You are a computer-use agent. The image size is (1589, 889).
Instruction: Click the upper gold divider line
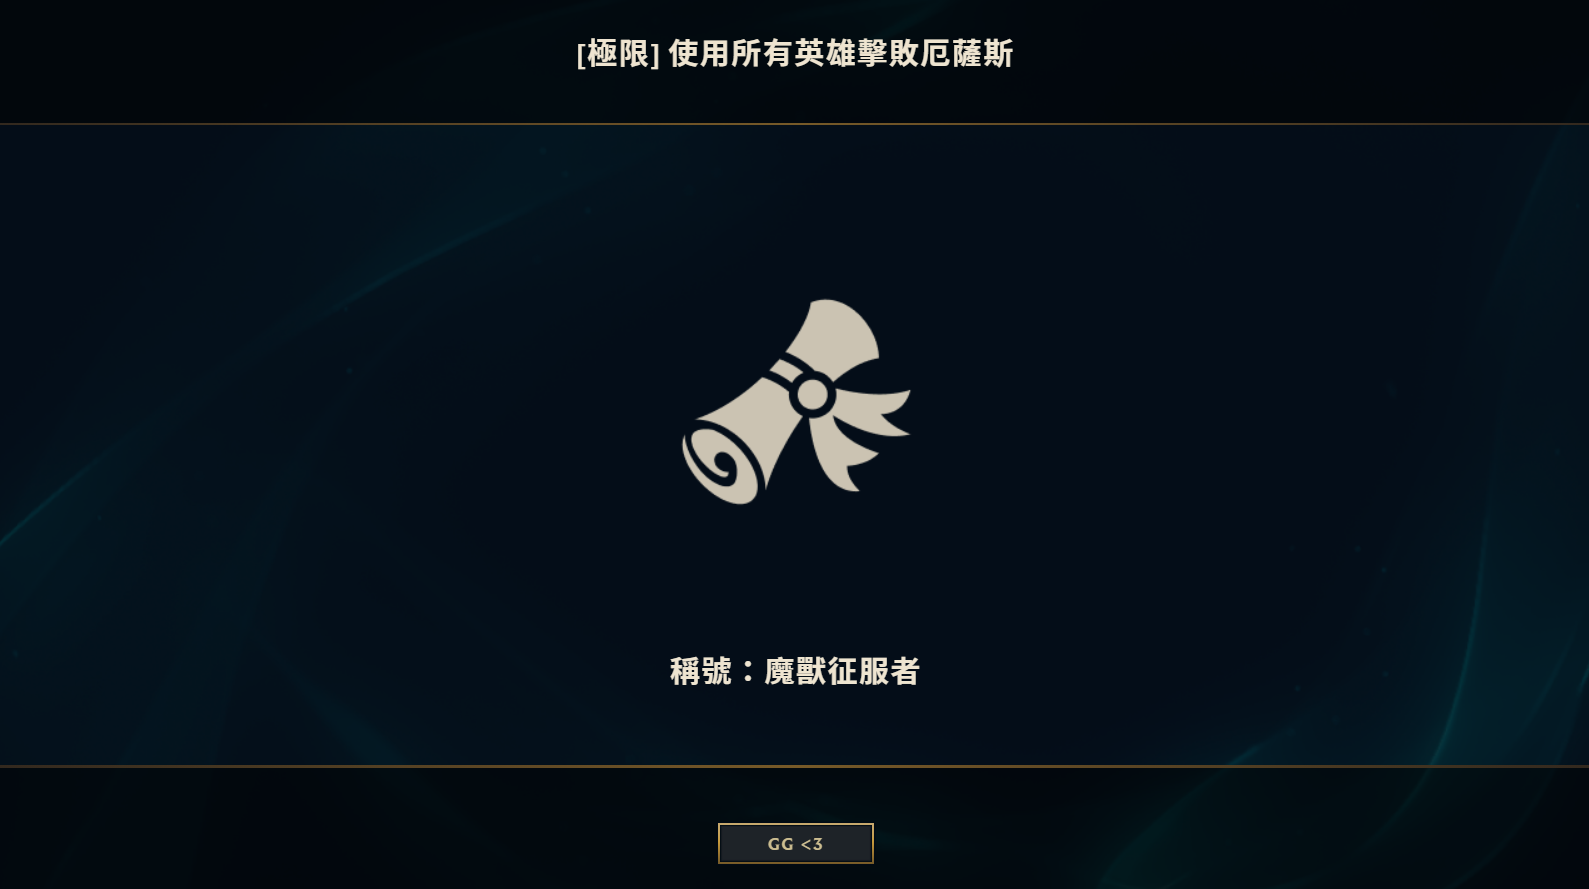tap(794, 124)
